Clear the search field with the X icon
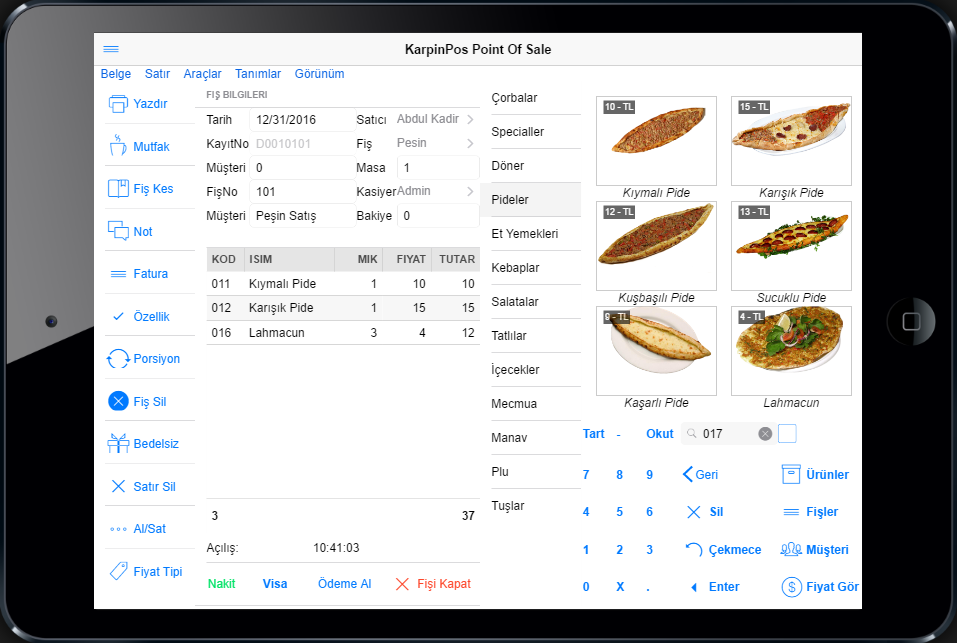The height and width of the screenshot is (643, 957). (765, 434)
